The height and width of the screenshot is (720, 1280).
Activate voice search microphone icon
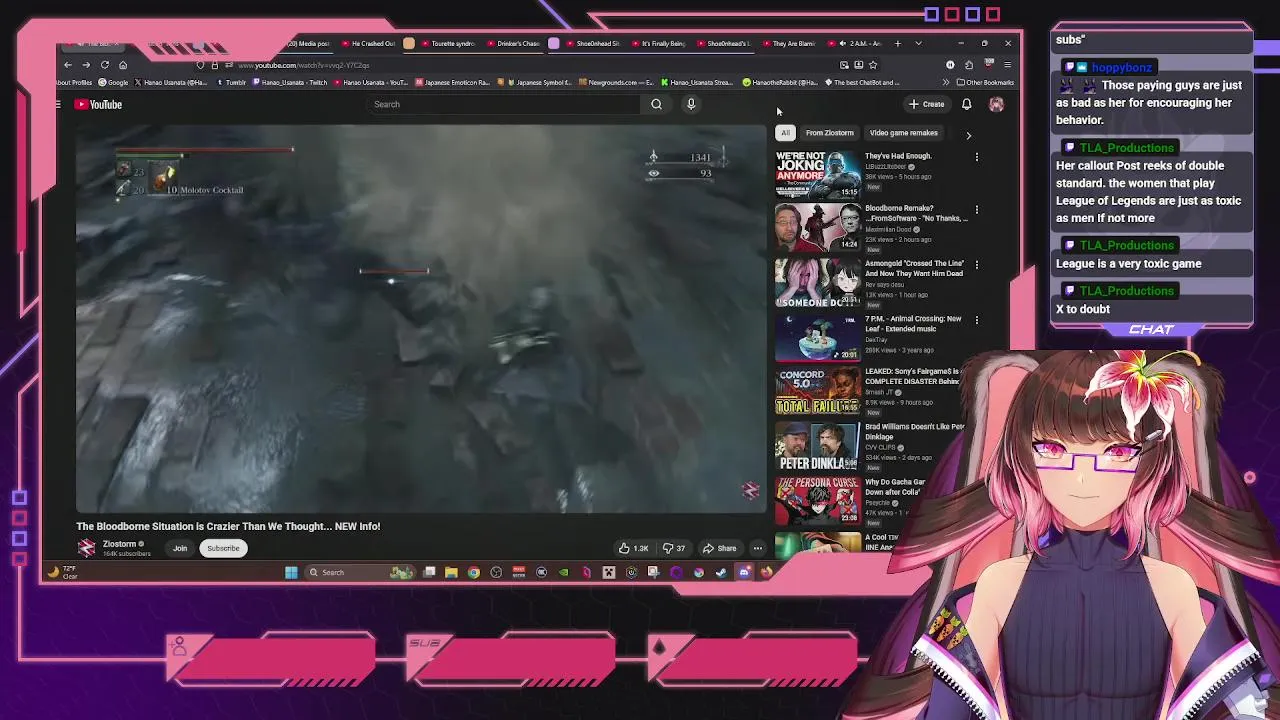click(690, 104)
